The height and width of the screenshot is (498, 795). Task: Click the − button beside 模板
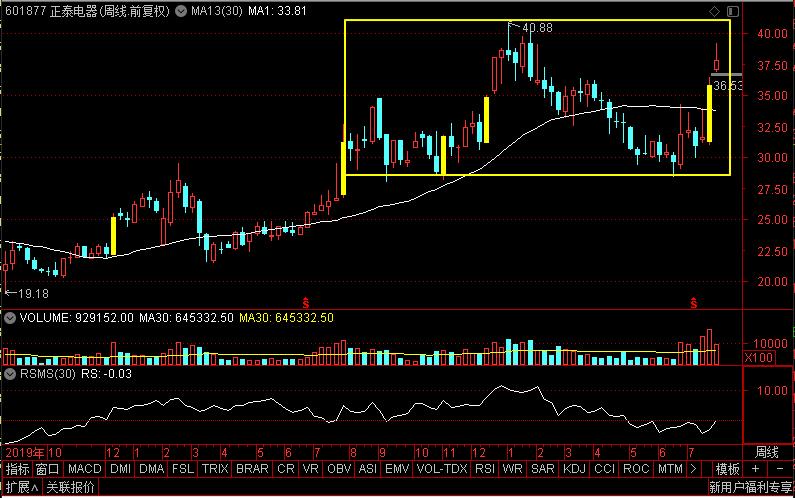780,469
